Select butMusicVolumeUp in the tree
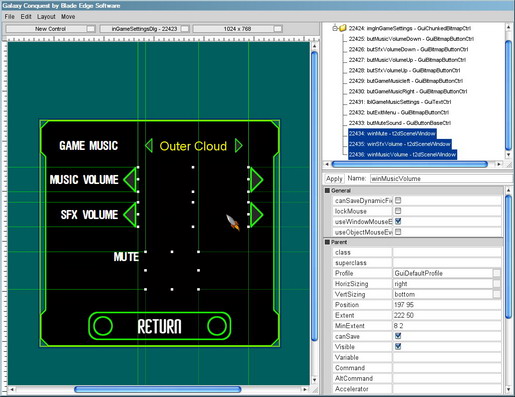515x397 pixels. click(x=407, y=60)
